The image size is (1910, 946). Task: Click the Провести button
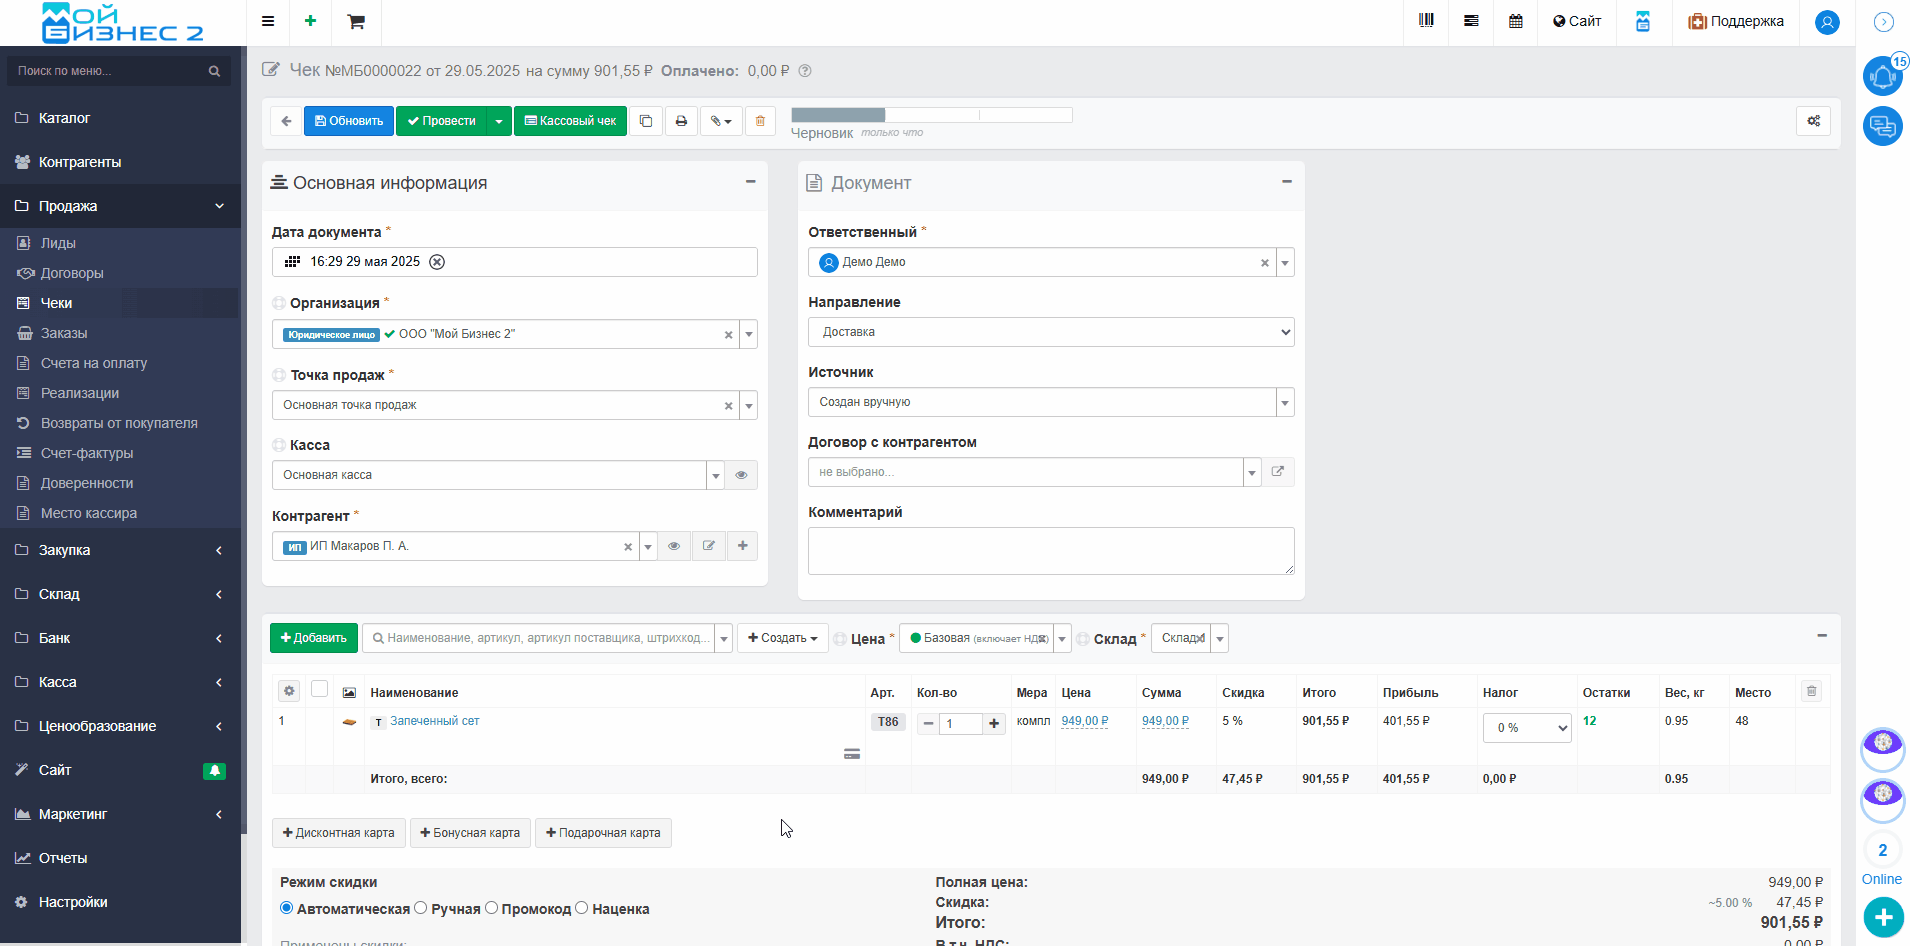[x=442, y=121]
